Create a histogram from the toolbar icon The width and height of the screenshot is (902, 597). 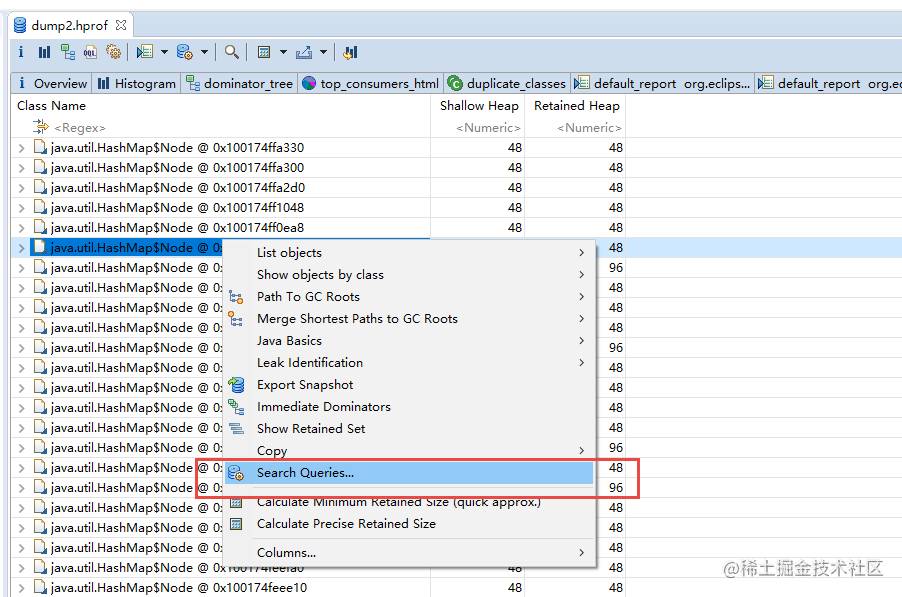pyautogui.click(x=44, y=52)
